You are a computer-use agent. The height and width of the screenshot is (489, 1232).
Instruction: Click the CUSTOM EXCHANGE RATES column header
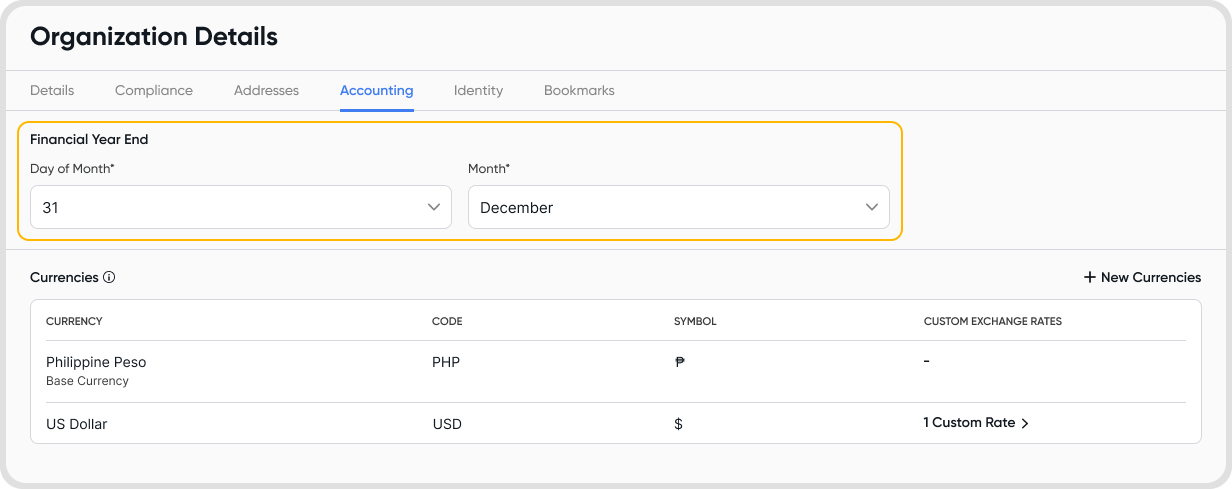992,321
